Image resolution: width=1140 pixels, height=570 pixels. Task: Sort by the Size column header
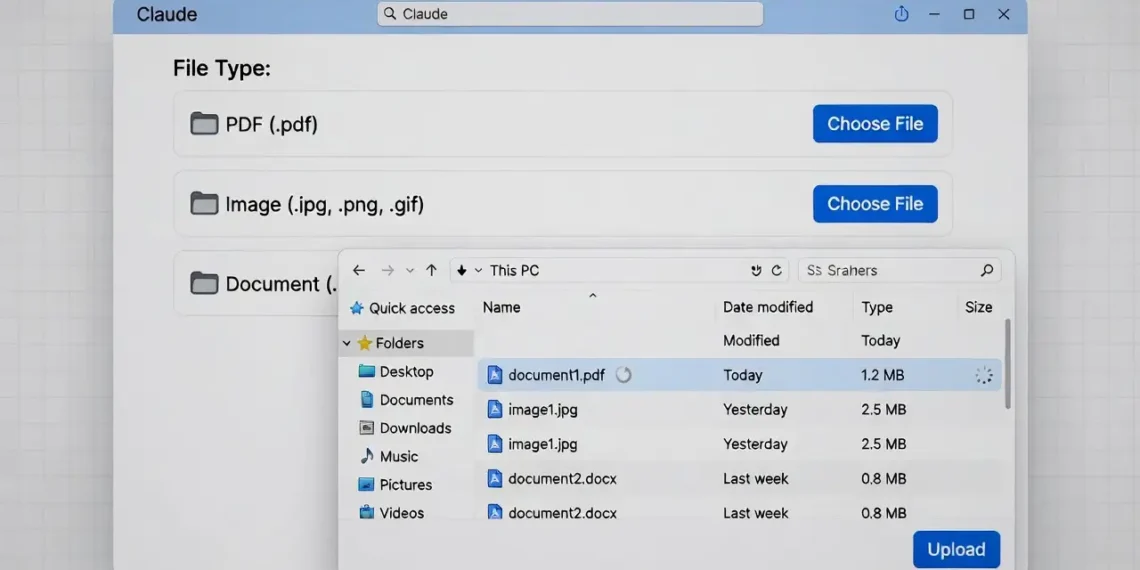point(979,308)
